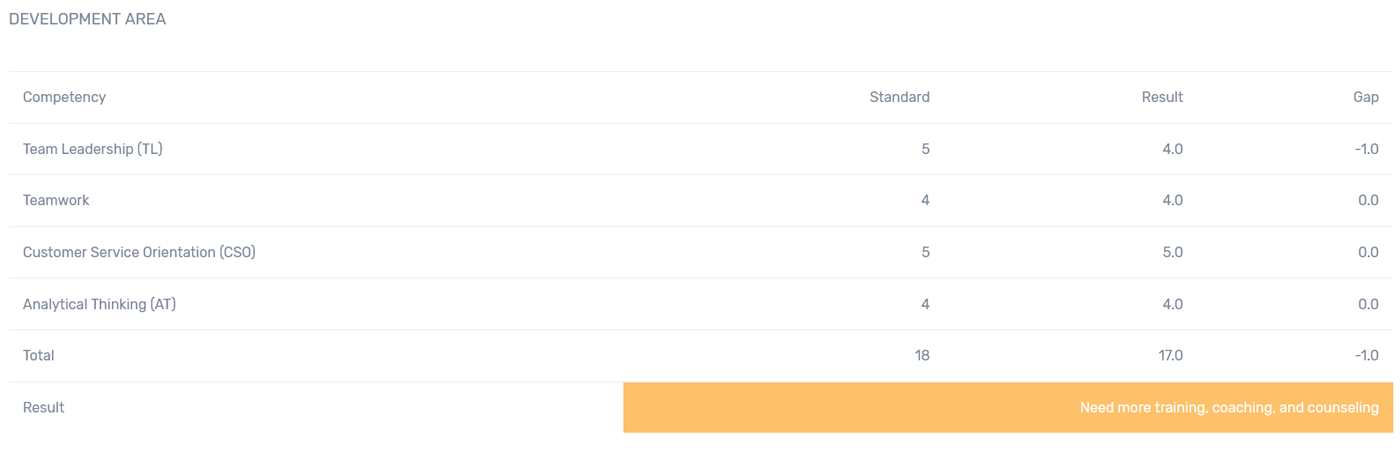The image size is (1400, 450).
Task: Click the Result column header
Action: [x=1162, y=97]
